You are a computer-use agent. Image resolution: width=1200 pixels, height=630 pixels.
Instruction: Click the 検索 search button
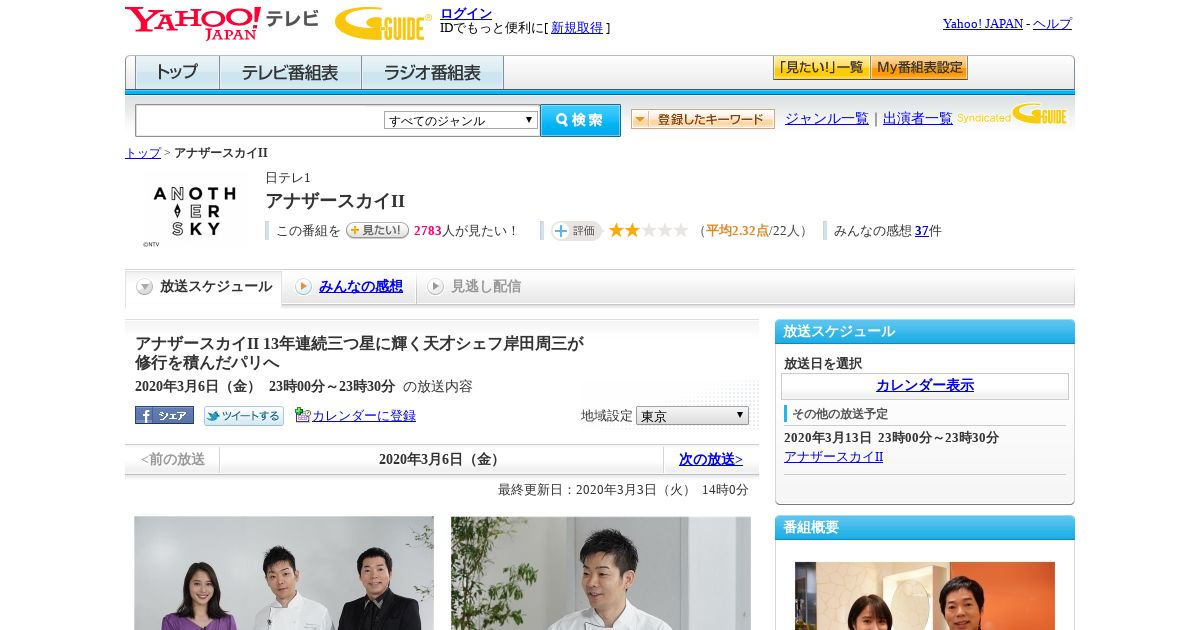point(580,120)
